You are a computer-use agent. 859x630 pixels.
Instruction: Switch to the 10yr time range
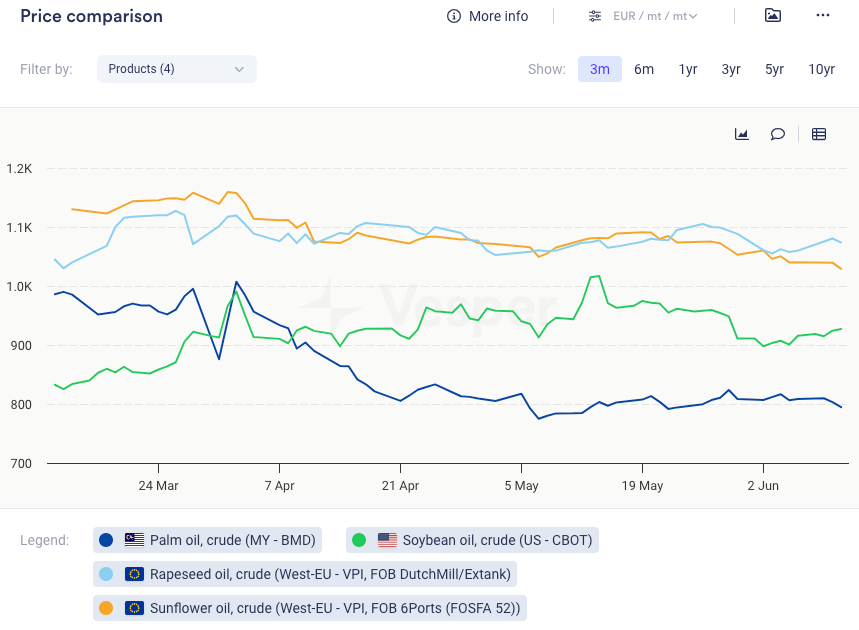[x=821, y=69]
